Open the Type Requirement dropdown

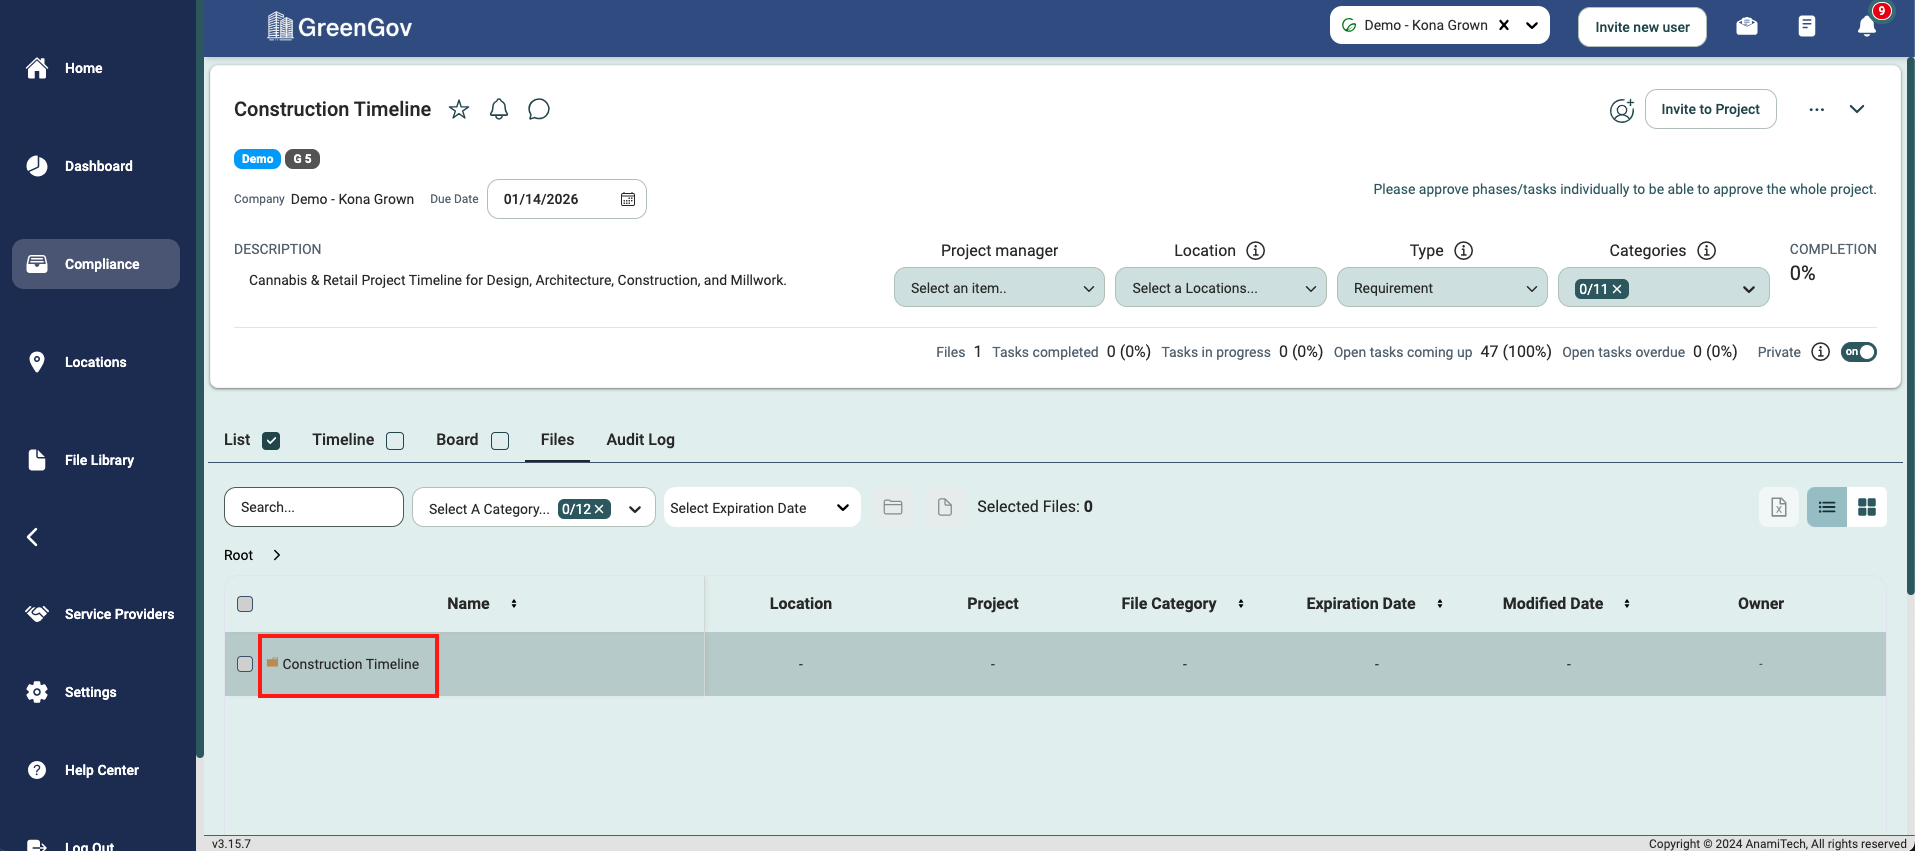tap(1441, 288)
